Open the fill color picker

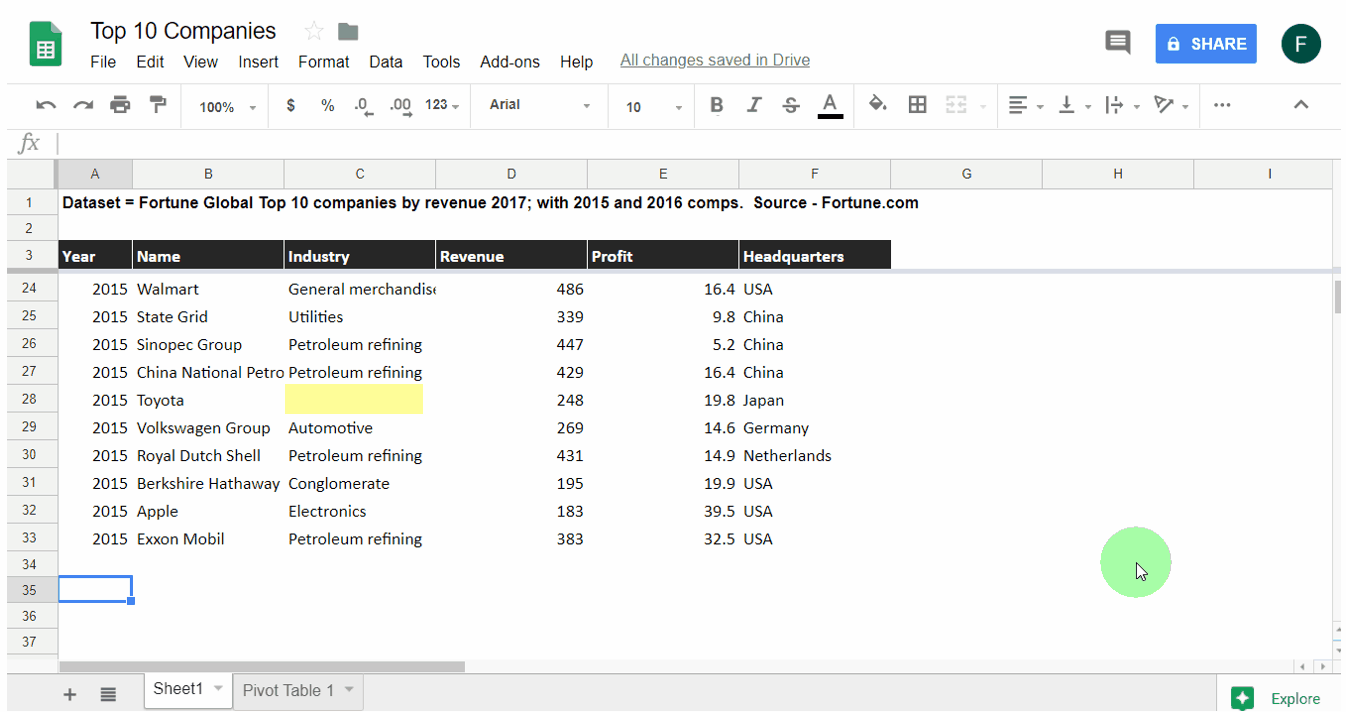[x=877, y=104]
